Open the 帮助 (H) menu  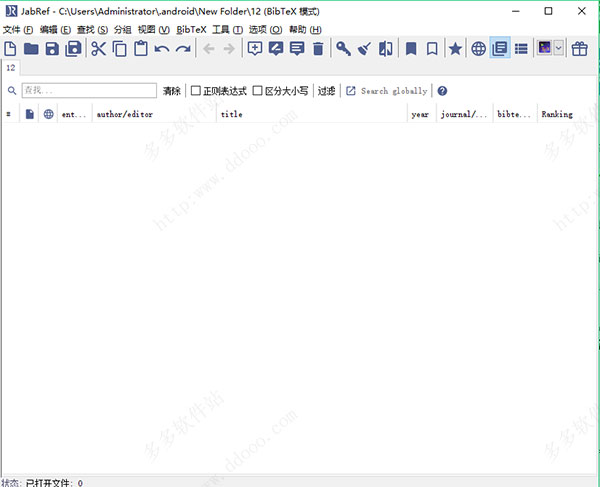(x=305, y=29)
